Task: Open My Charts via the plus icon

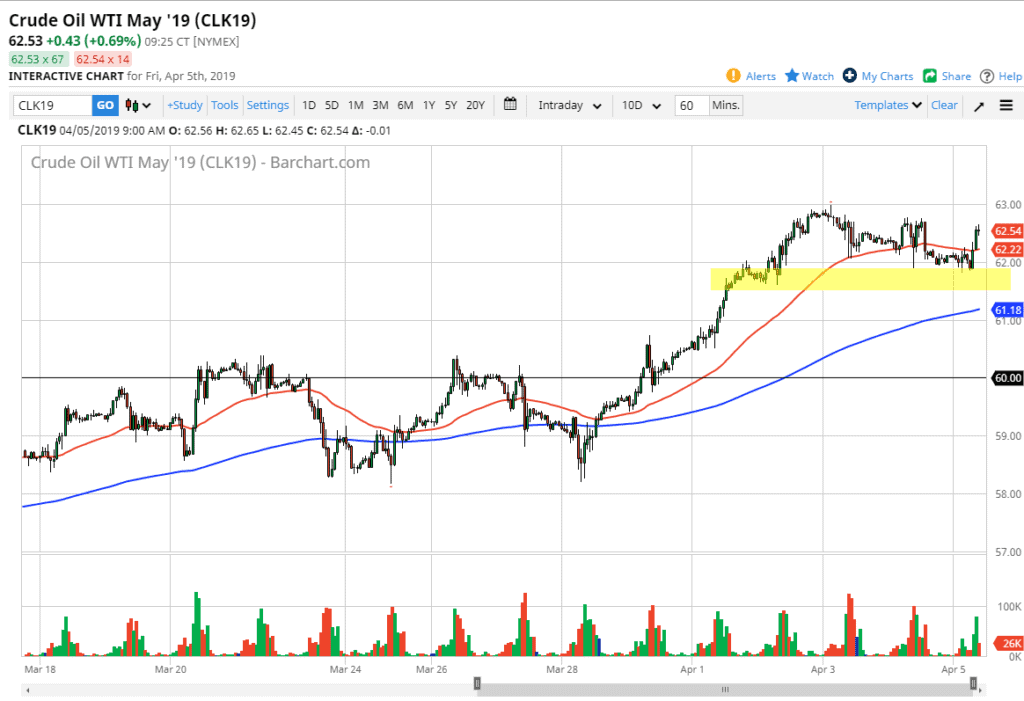Action: pyautogui.click(x=850, y=76)
